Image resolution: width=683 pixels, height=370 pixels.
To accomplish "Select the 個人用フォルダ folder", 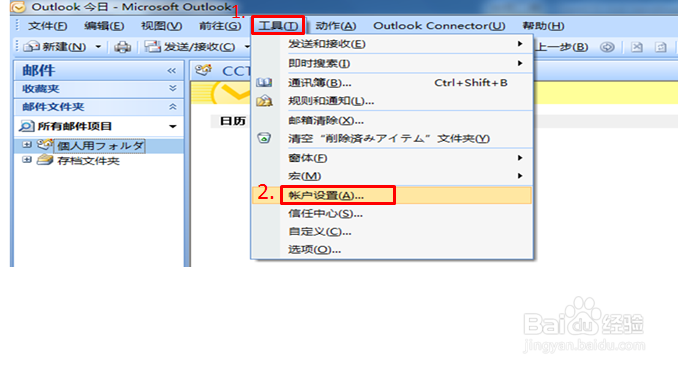I will (100, 146).
